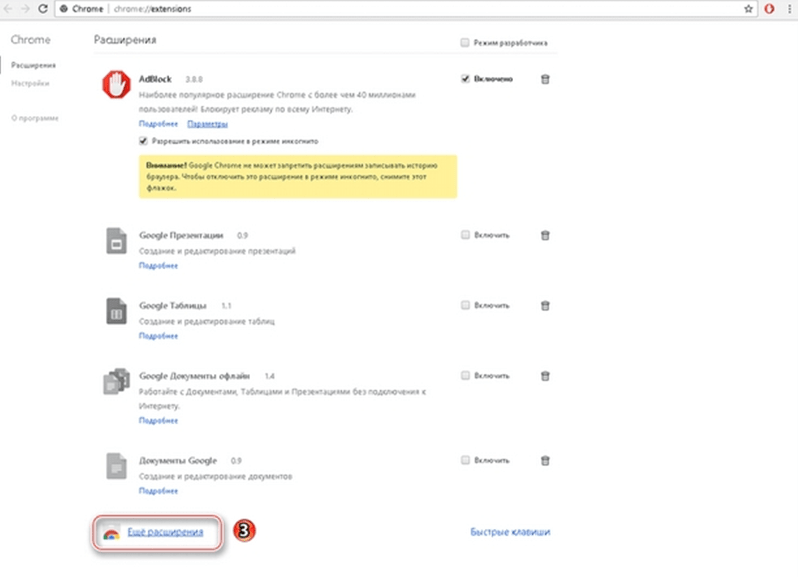Delete Документы Google using its trash icon
Screen dimensions: 798x577
coord(544,460)
